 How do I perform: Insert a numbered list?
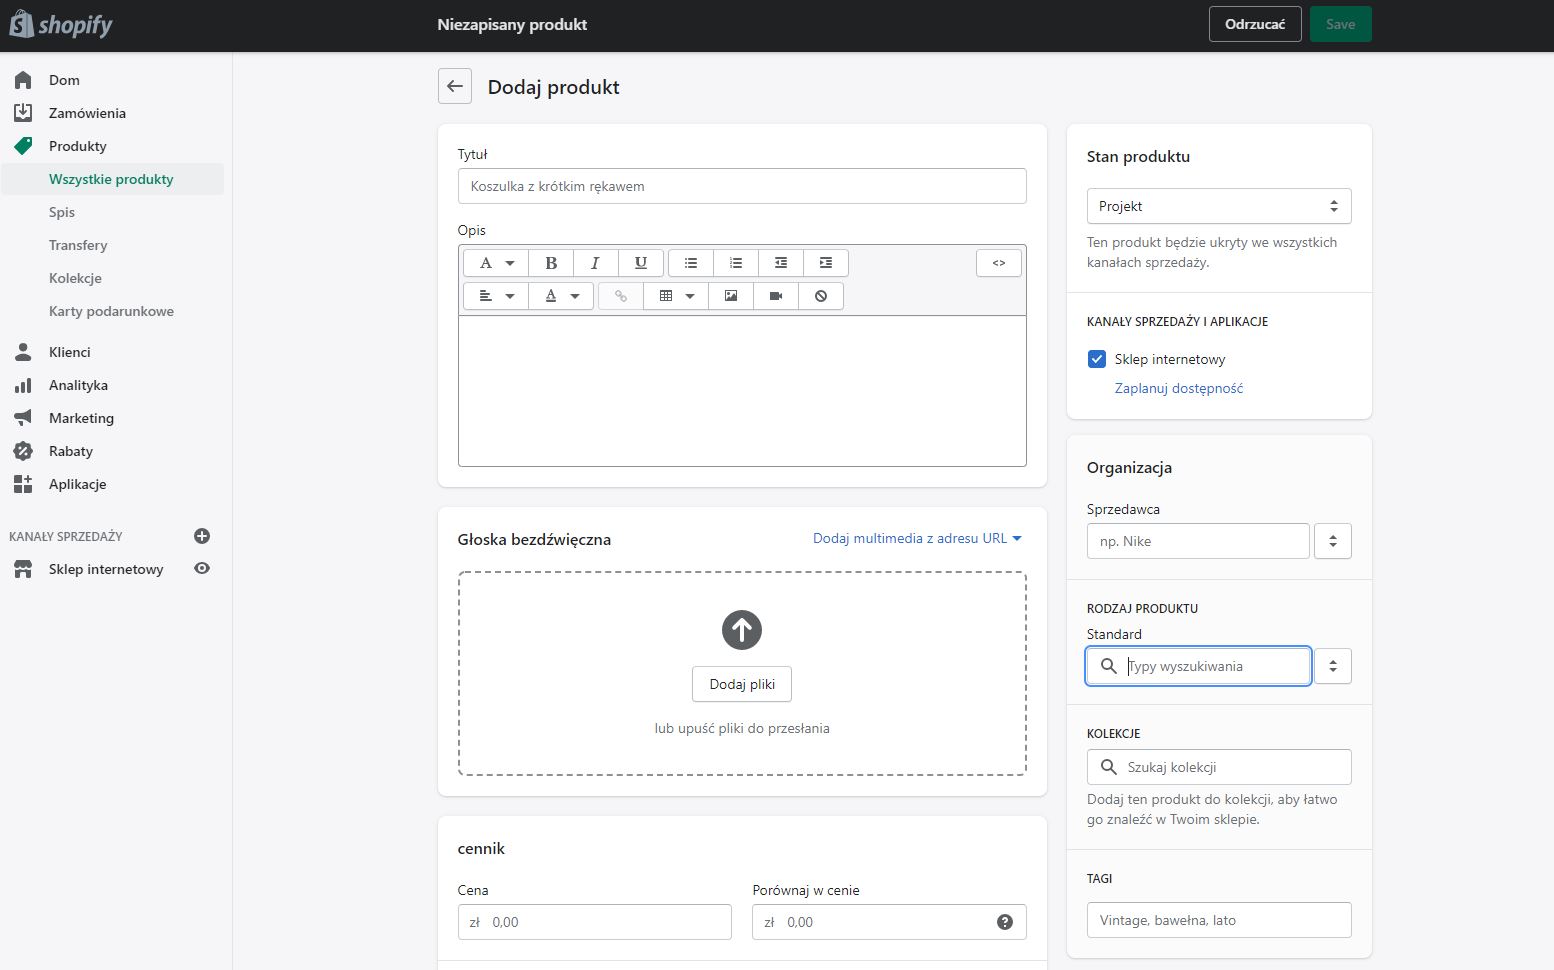point(736,263)
